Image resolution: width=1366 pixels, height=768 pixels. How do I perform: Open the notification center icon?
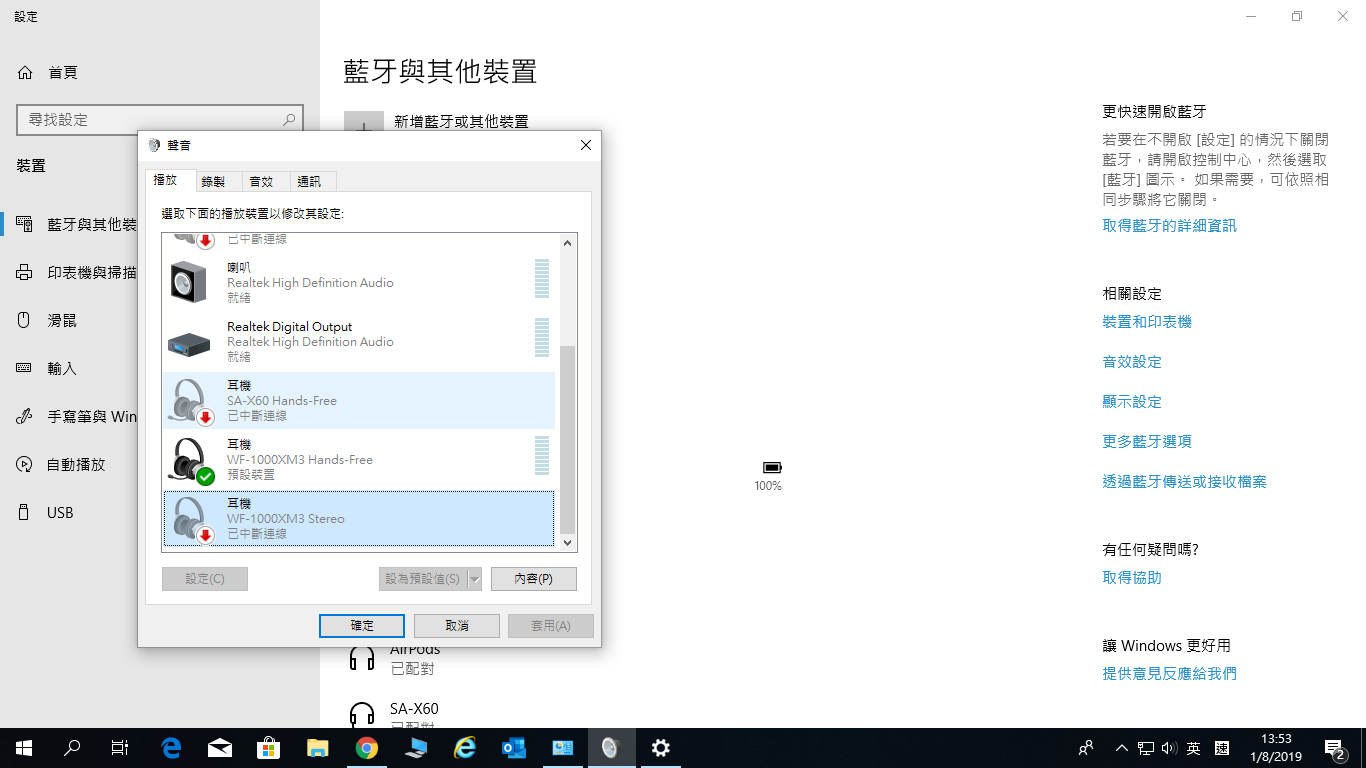coord(1334,748)
